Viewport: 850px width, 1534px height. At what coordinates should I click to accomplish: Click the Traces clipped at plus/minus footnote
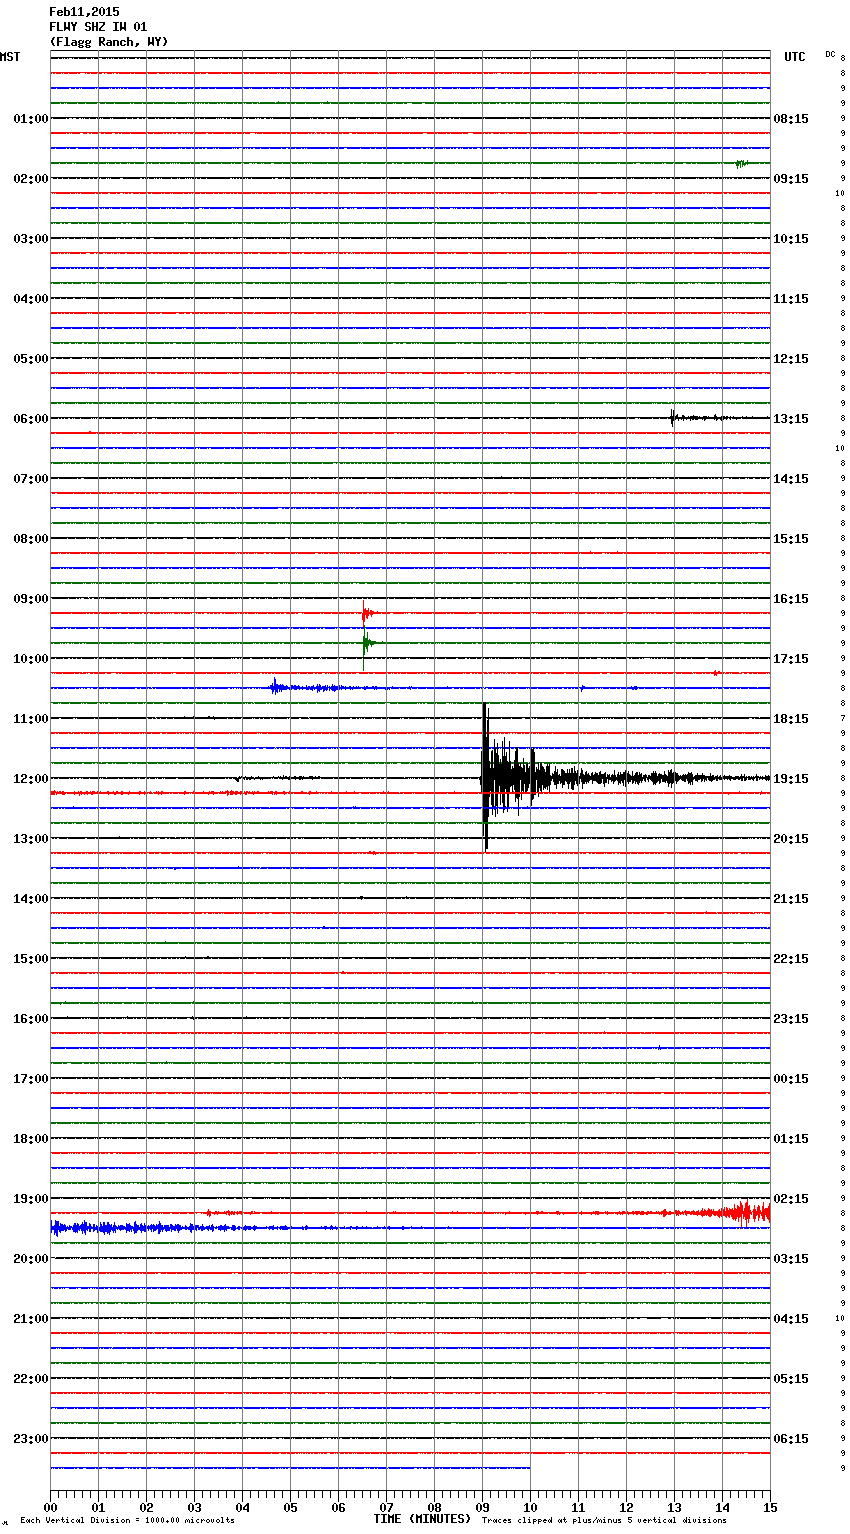[x=604, y=1520]
